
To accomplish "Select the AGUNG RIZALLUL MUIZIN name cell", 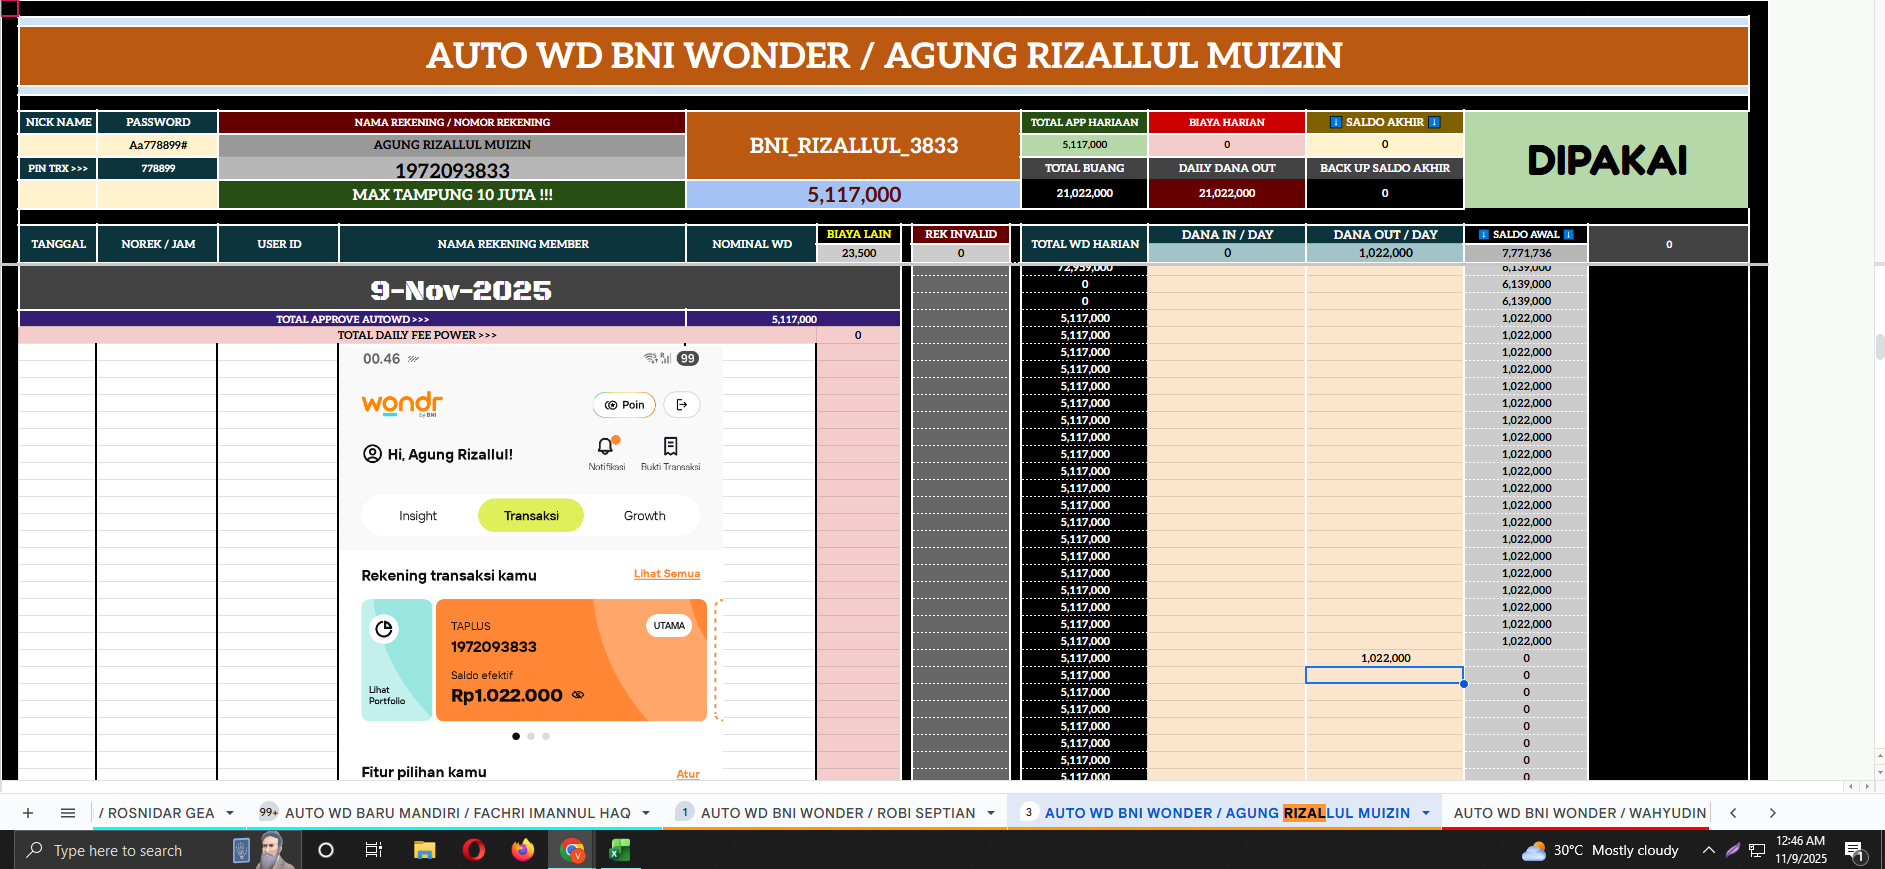I will click(x=452, y=145).
